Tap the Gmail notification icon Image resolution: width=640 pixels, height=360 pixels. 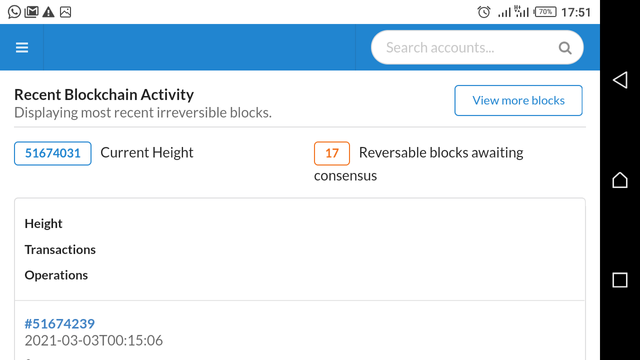(x=31, y=12)
